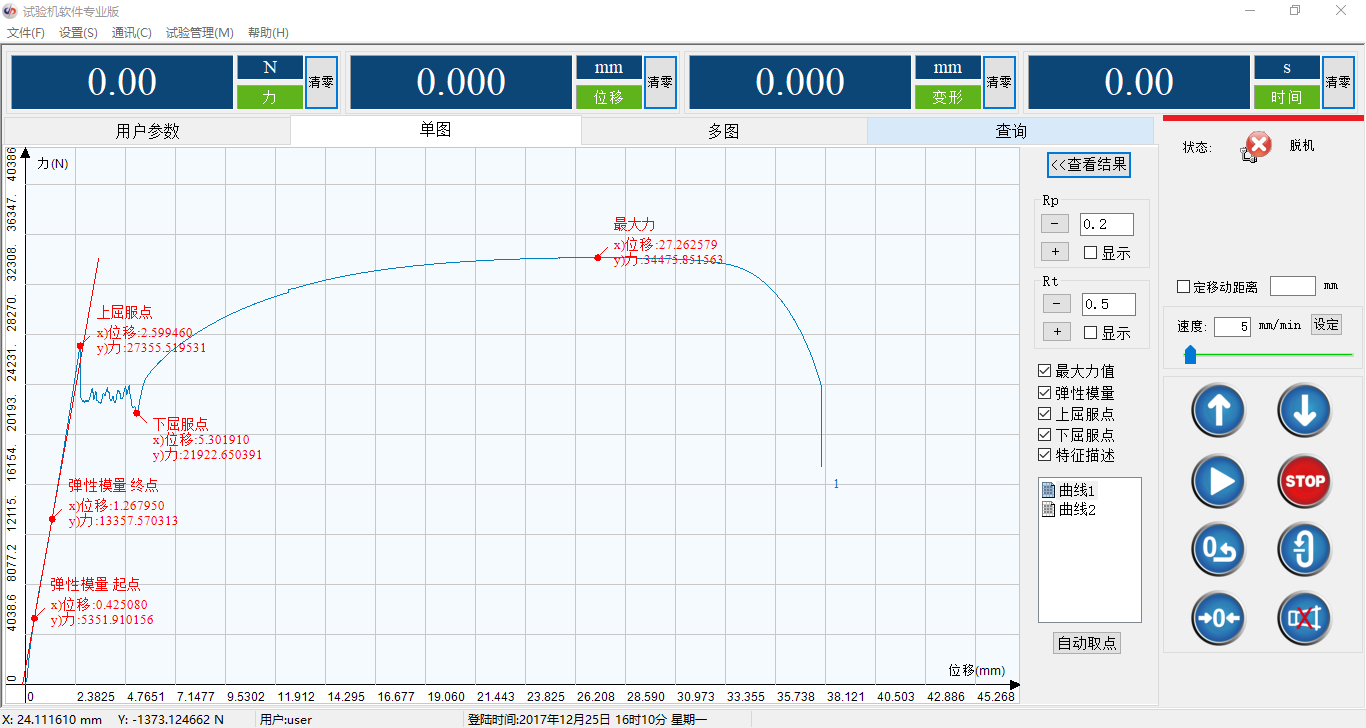Screen dimensions: 1366x728
Task: Uncheck the 最大力值 checkbox
Action: [1045, 371]
